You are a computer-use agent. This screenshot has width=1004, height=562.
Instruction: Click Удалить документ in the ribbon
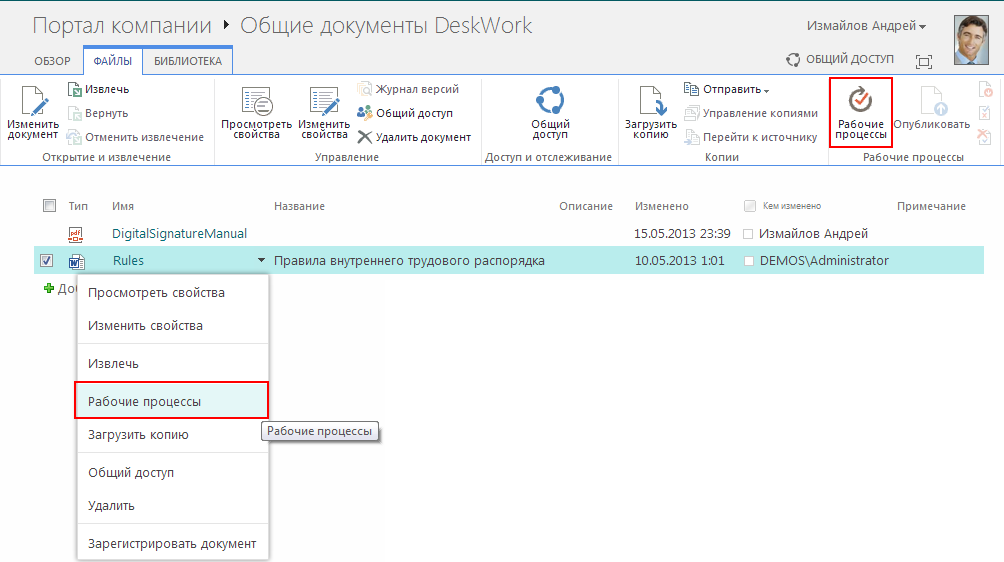(414, 137)
